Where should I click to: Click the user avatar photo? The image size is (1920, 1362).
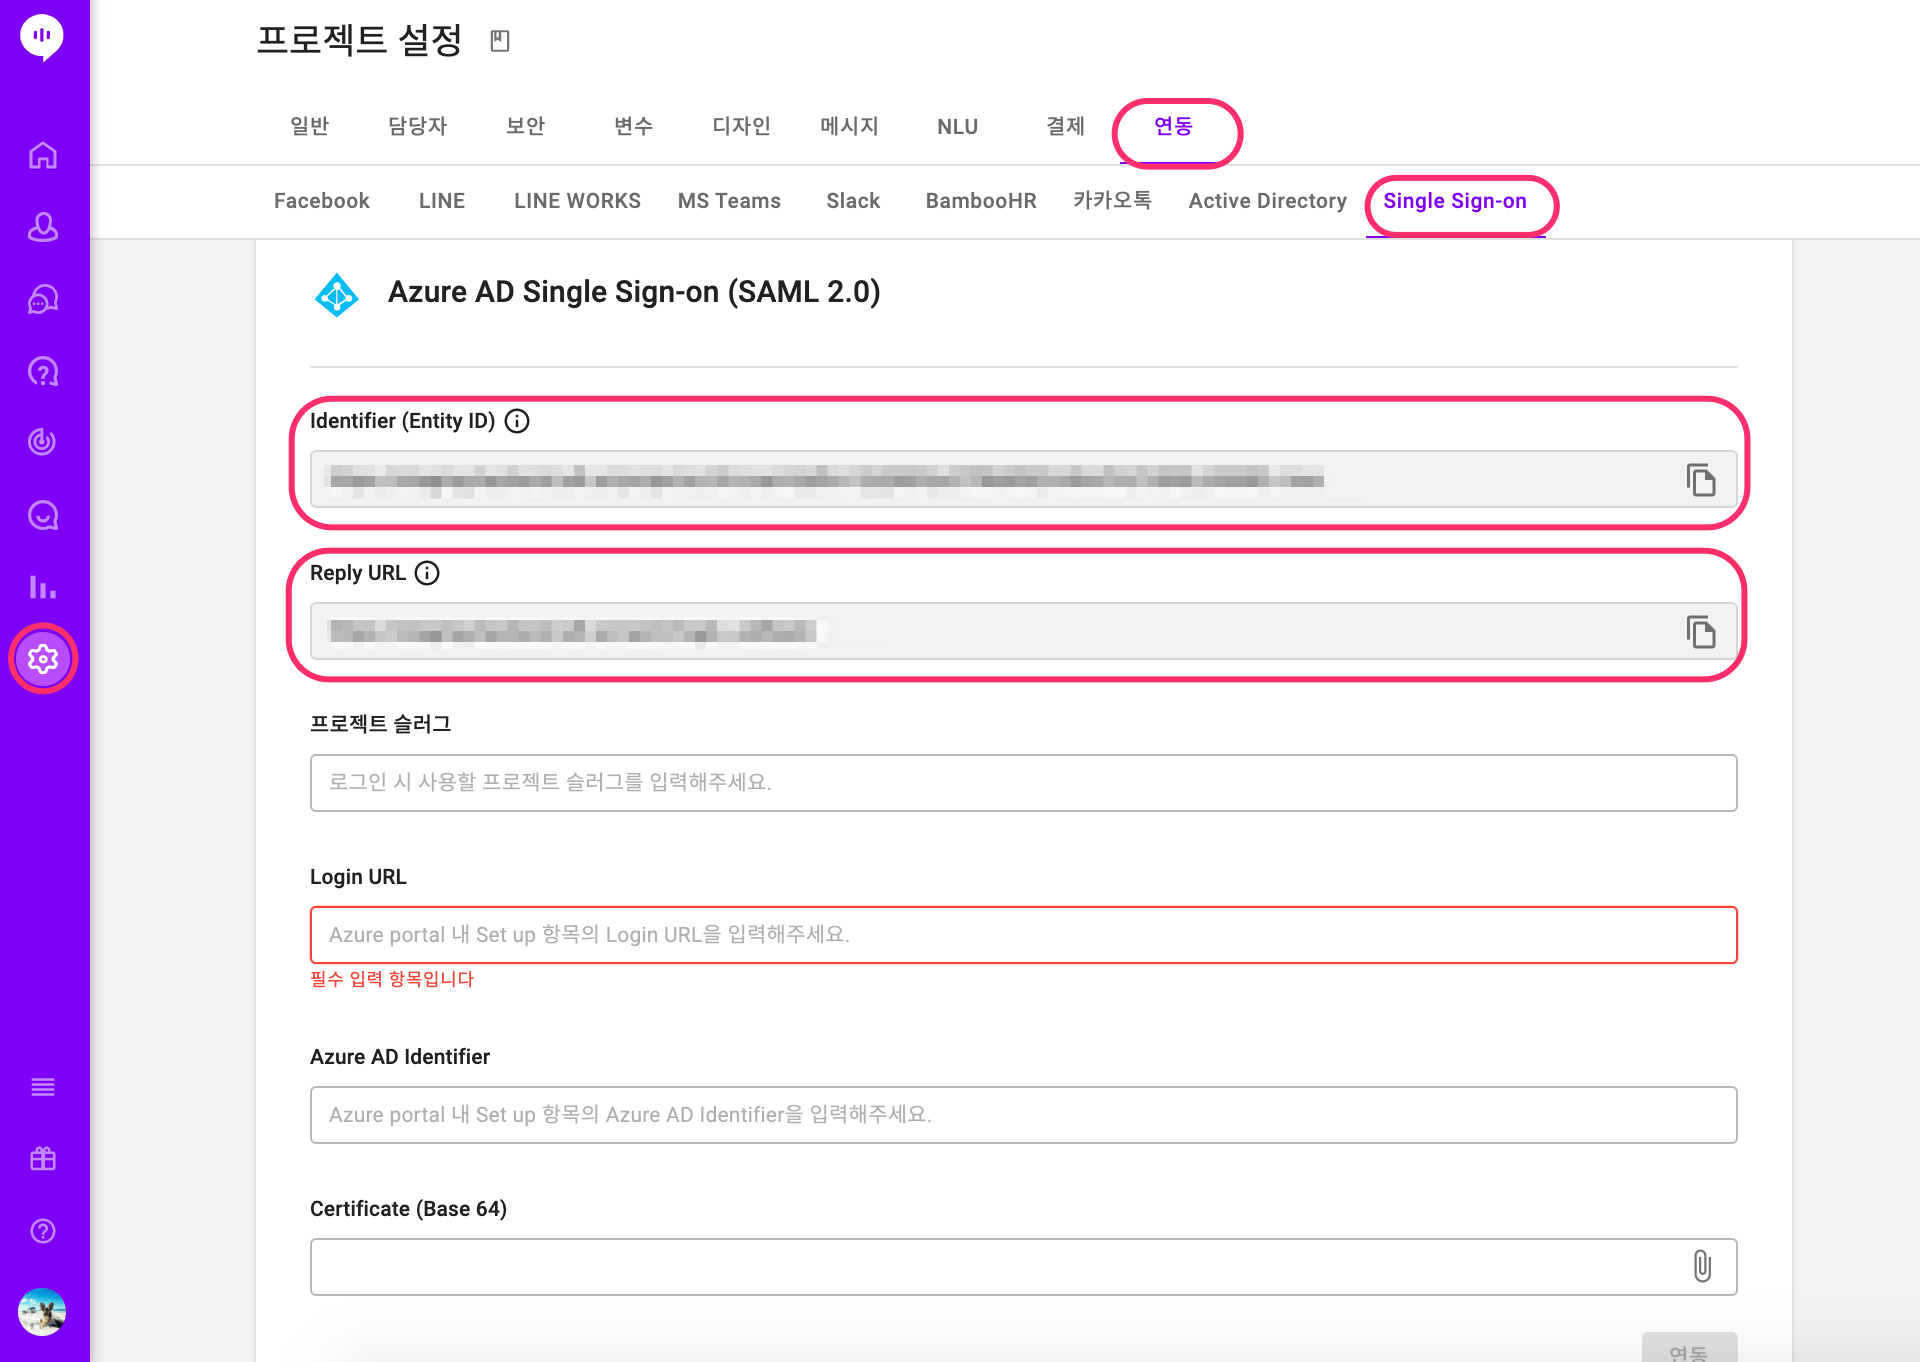[42, 1312]
